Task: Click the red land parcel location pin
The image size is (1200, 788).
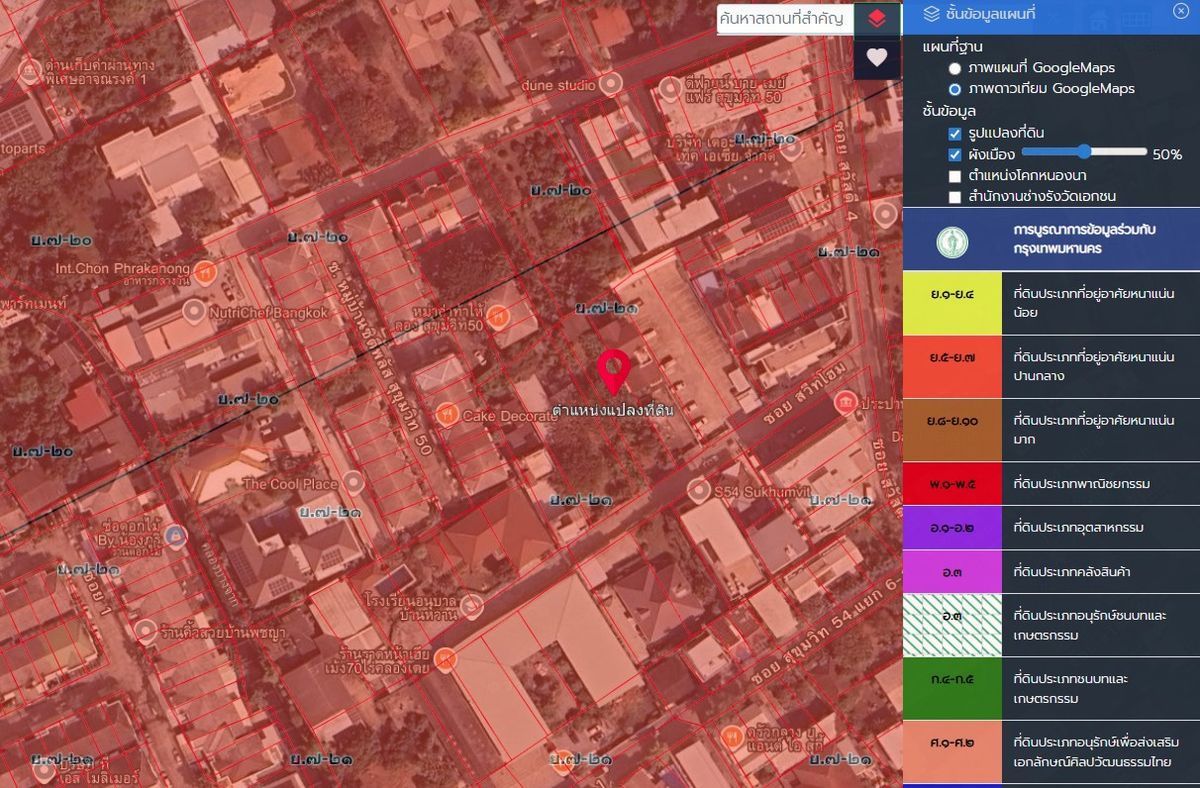Action: click(x=613, y=371)
